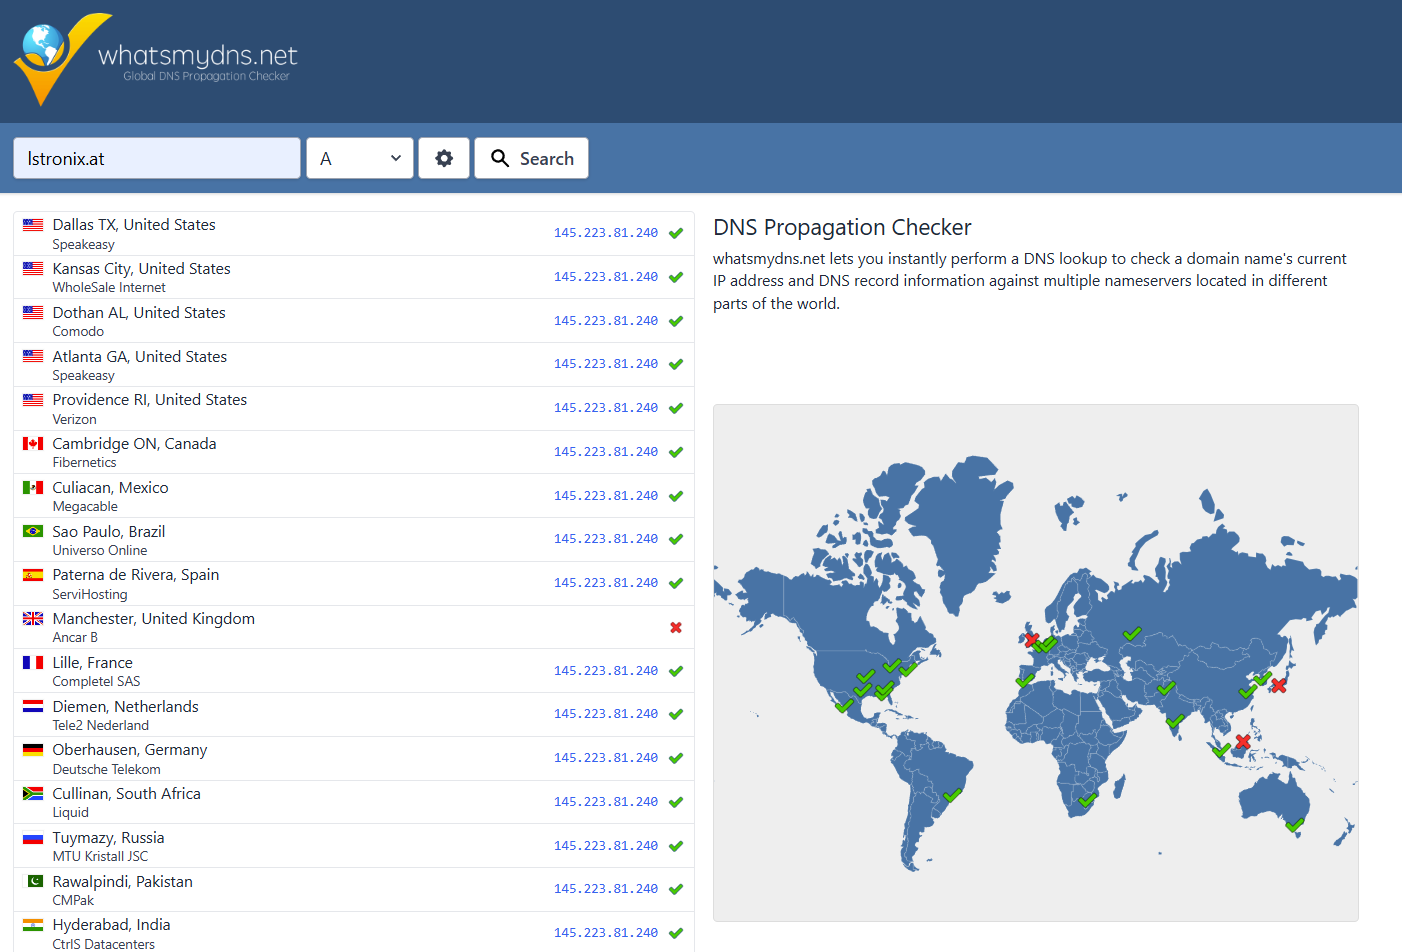Click the Brazil map checkmark marker
Screen dimensions: 1402x952
coord(952,795)
